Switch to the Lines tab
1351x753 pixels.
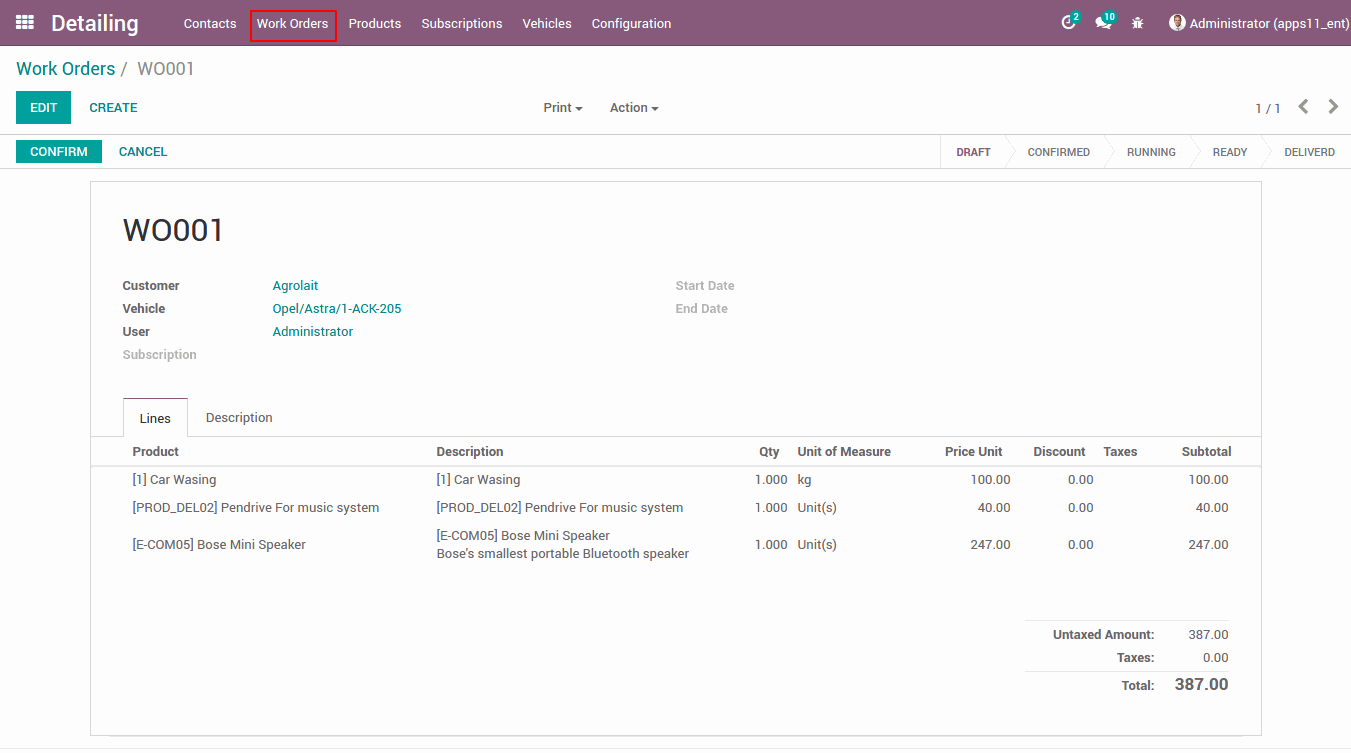click(x=155, y=418)
